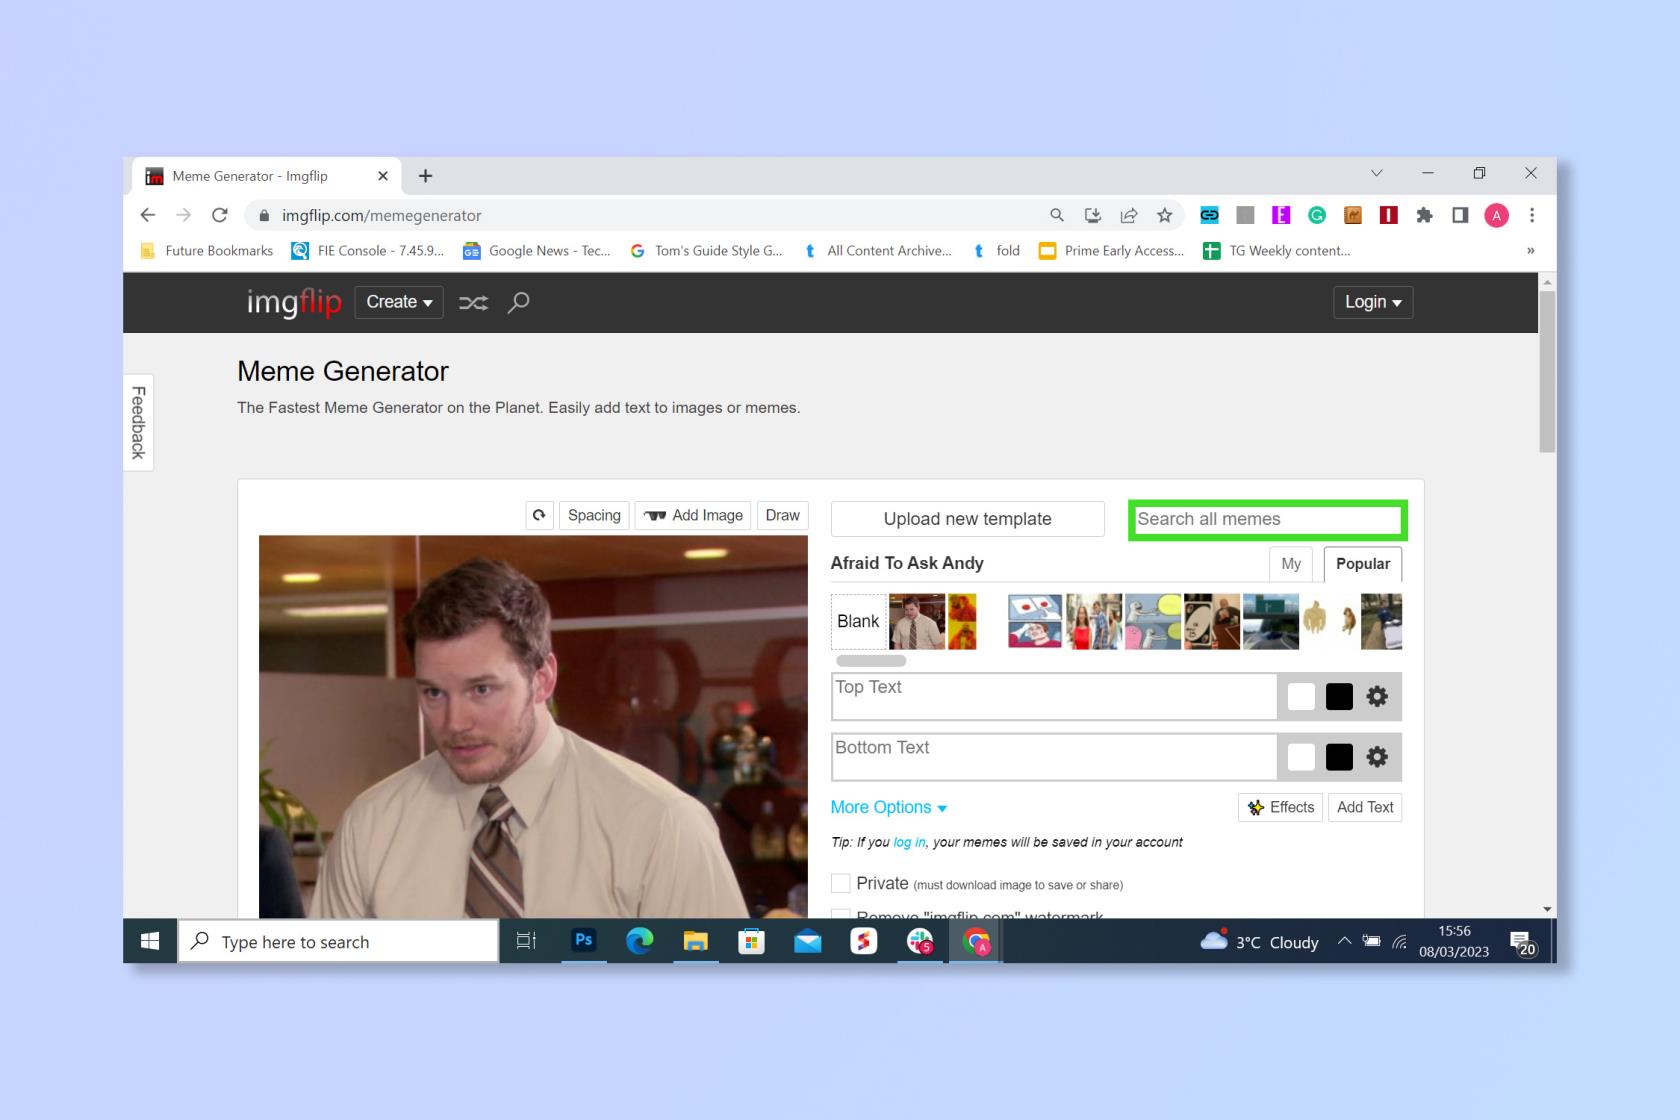Follow the log in link in the tip

[x=909, y=842]
